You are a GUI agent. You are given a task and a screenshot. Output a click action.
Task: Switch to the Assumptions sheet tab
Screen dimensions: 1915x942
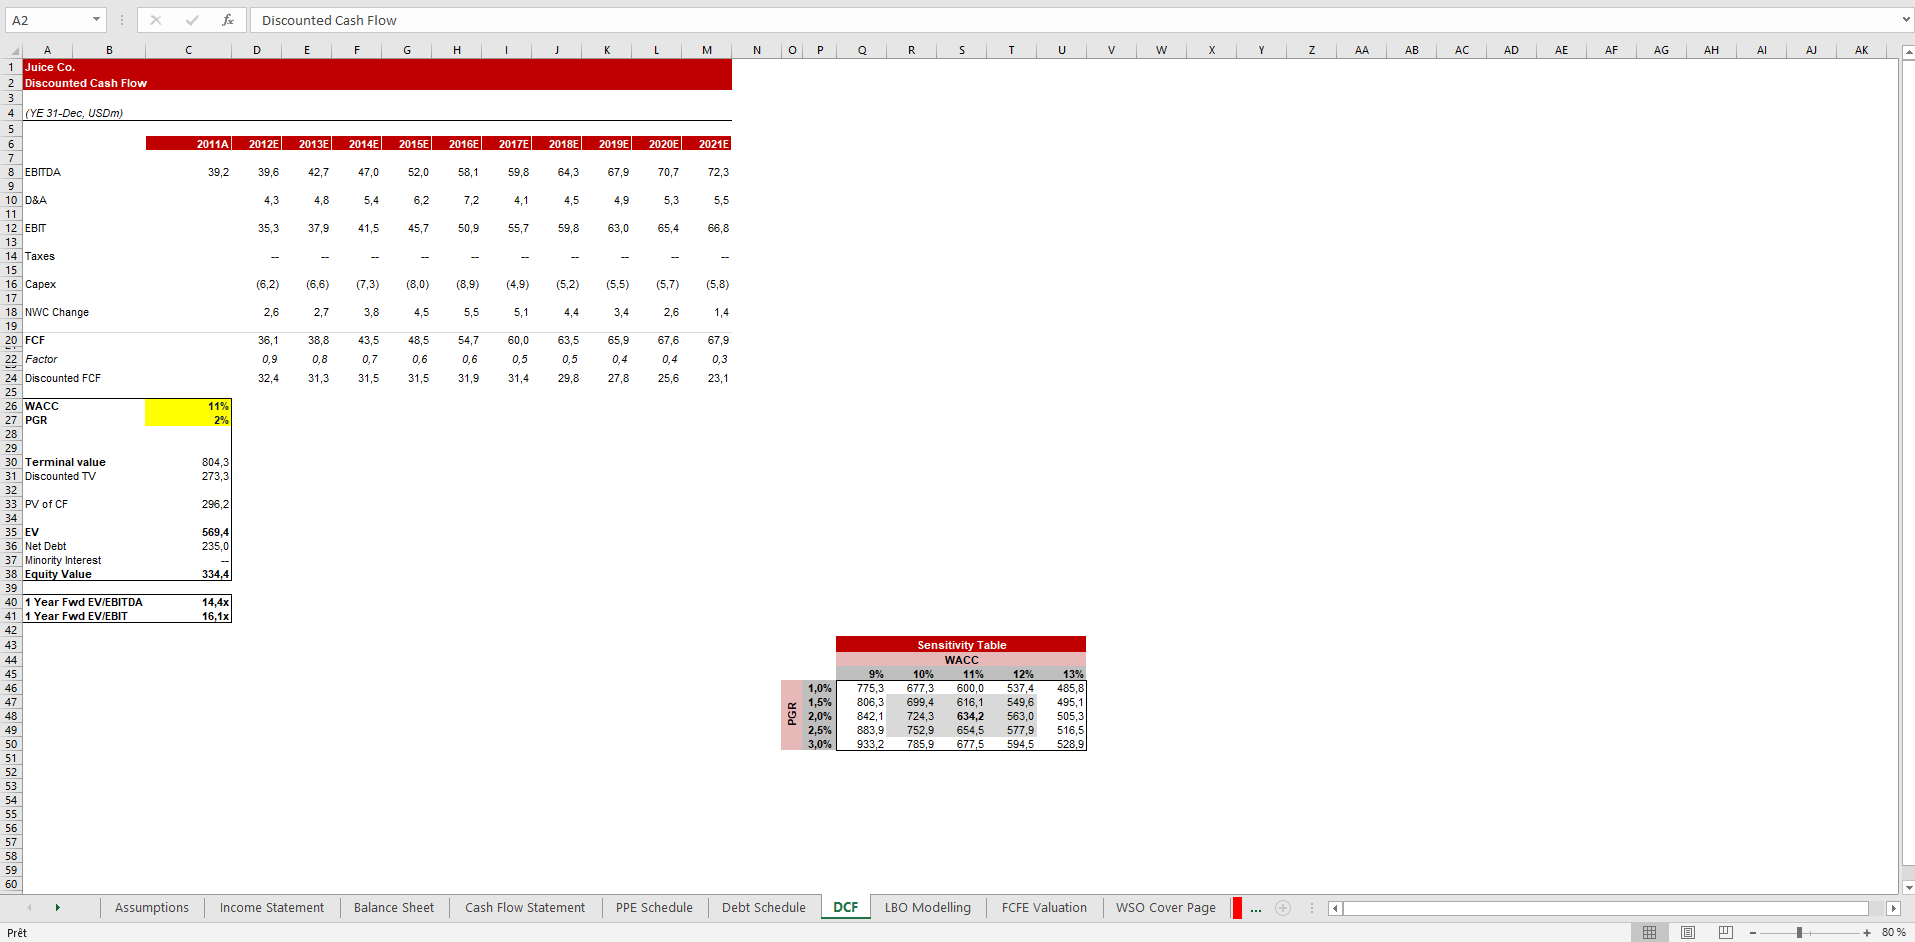[x=151, y=908]
